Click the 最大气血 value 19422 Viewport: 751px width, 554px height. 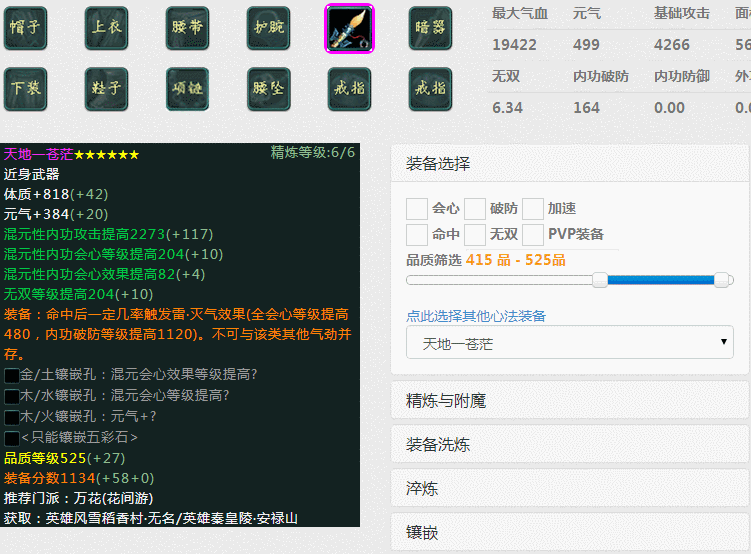(514, 45)
